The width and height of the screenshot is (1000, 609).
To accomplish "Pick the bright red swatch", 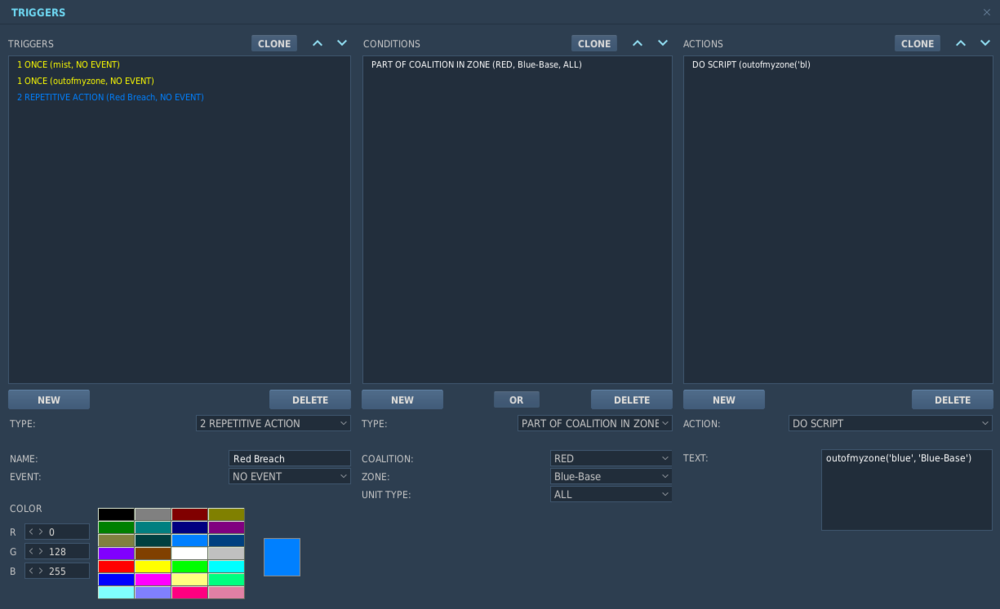I will pyautogui.click(x=116, y=566).
